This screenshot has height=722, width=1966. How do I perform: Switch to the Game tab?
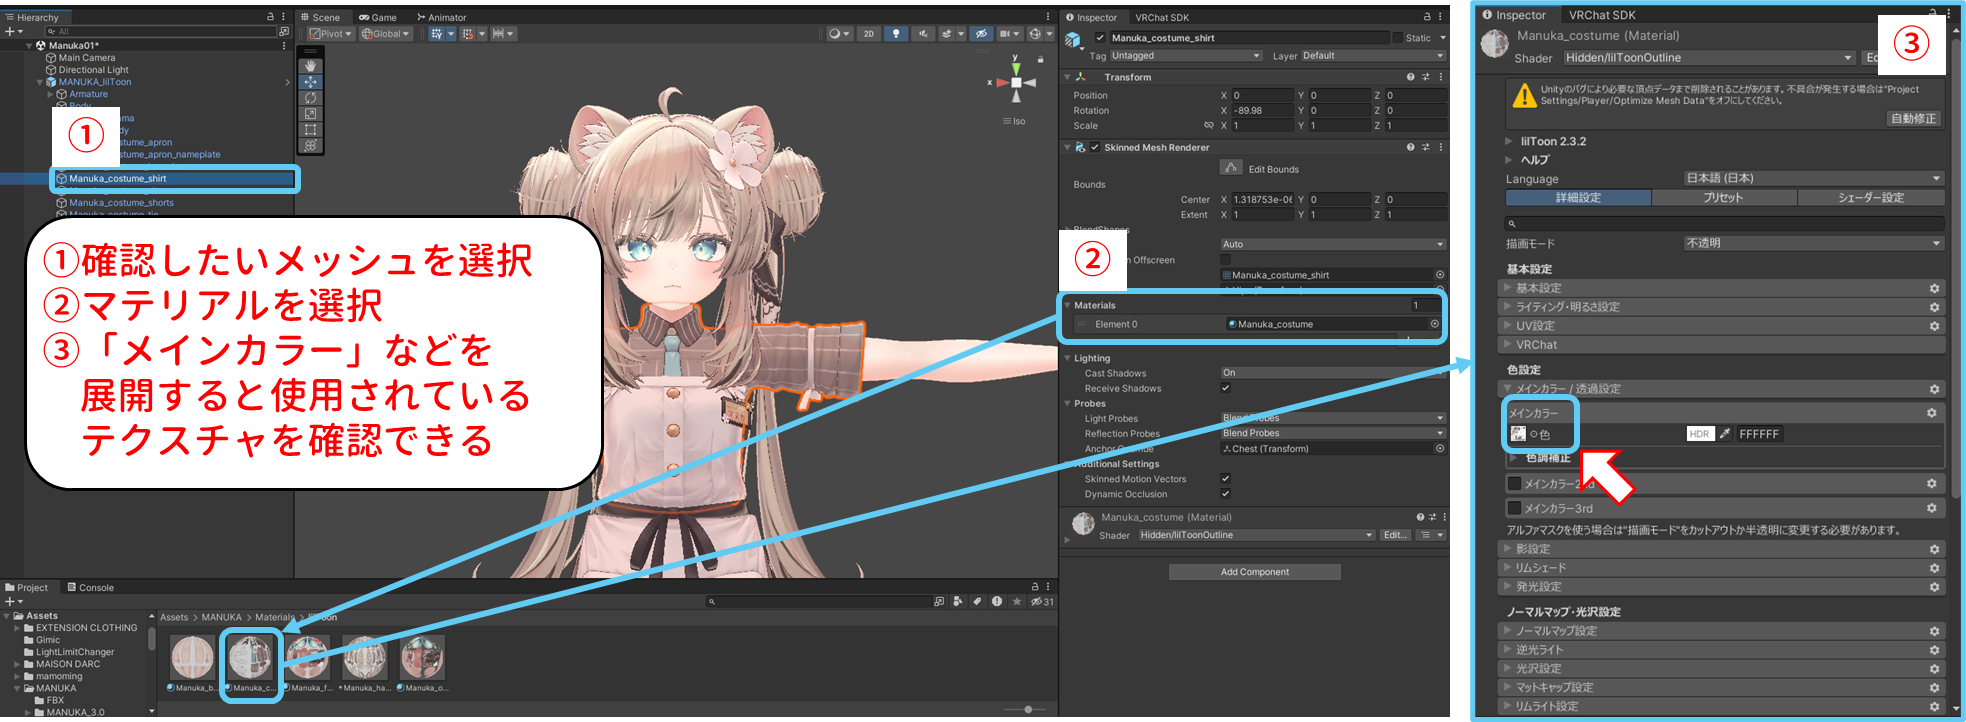[378, 17]
